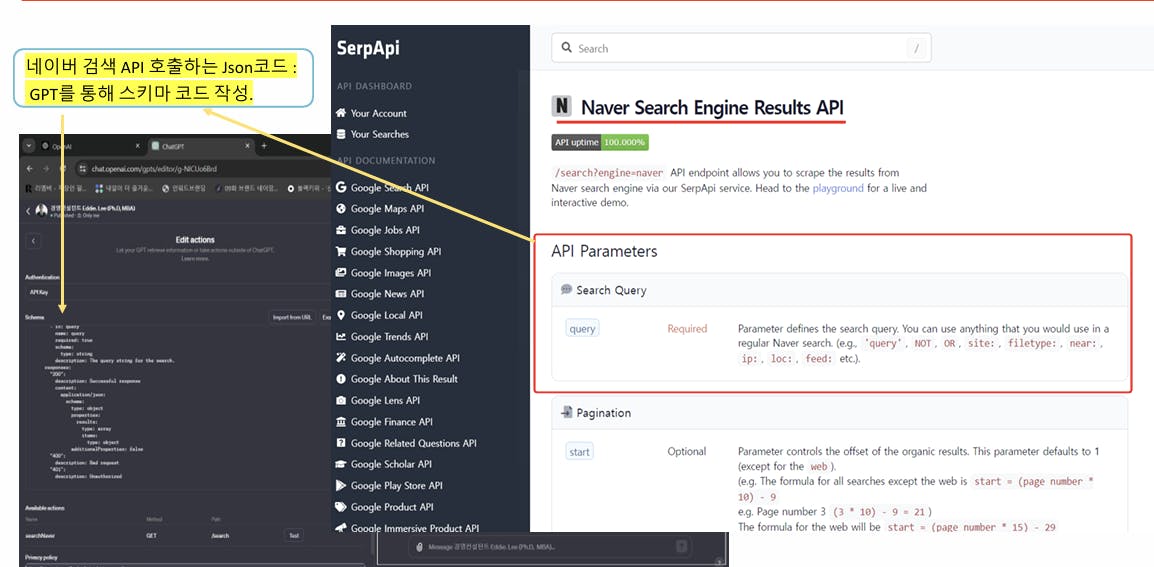Open the browser tab list dropdown arrow

pyautogui.click(x=29, y=146)
